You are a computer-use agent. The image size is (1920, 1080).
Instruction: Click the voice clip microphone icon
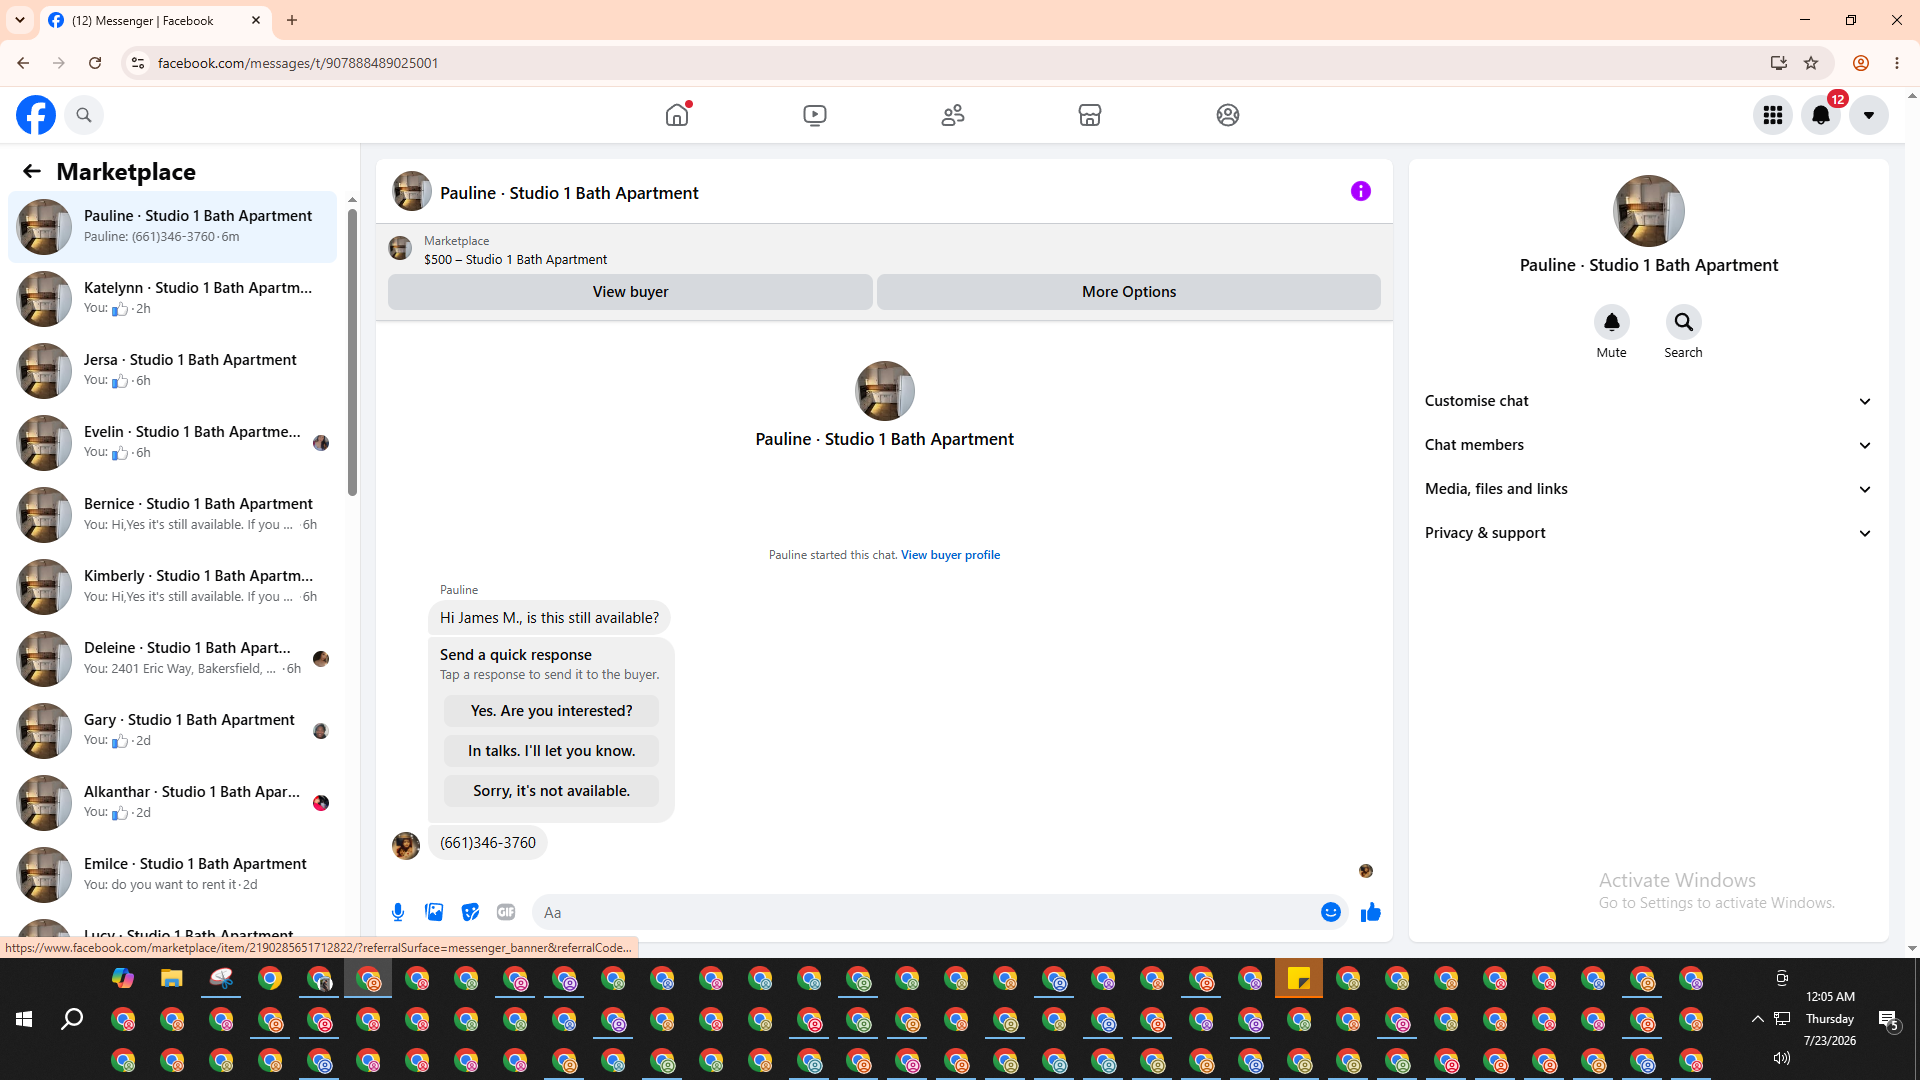(398, 912)
